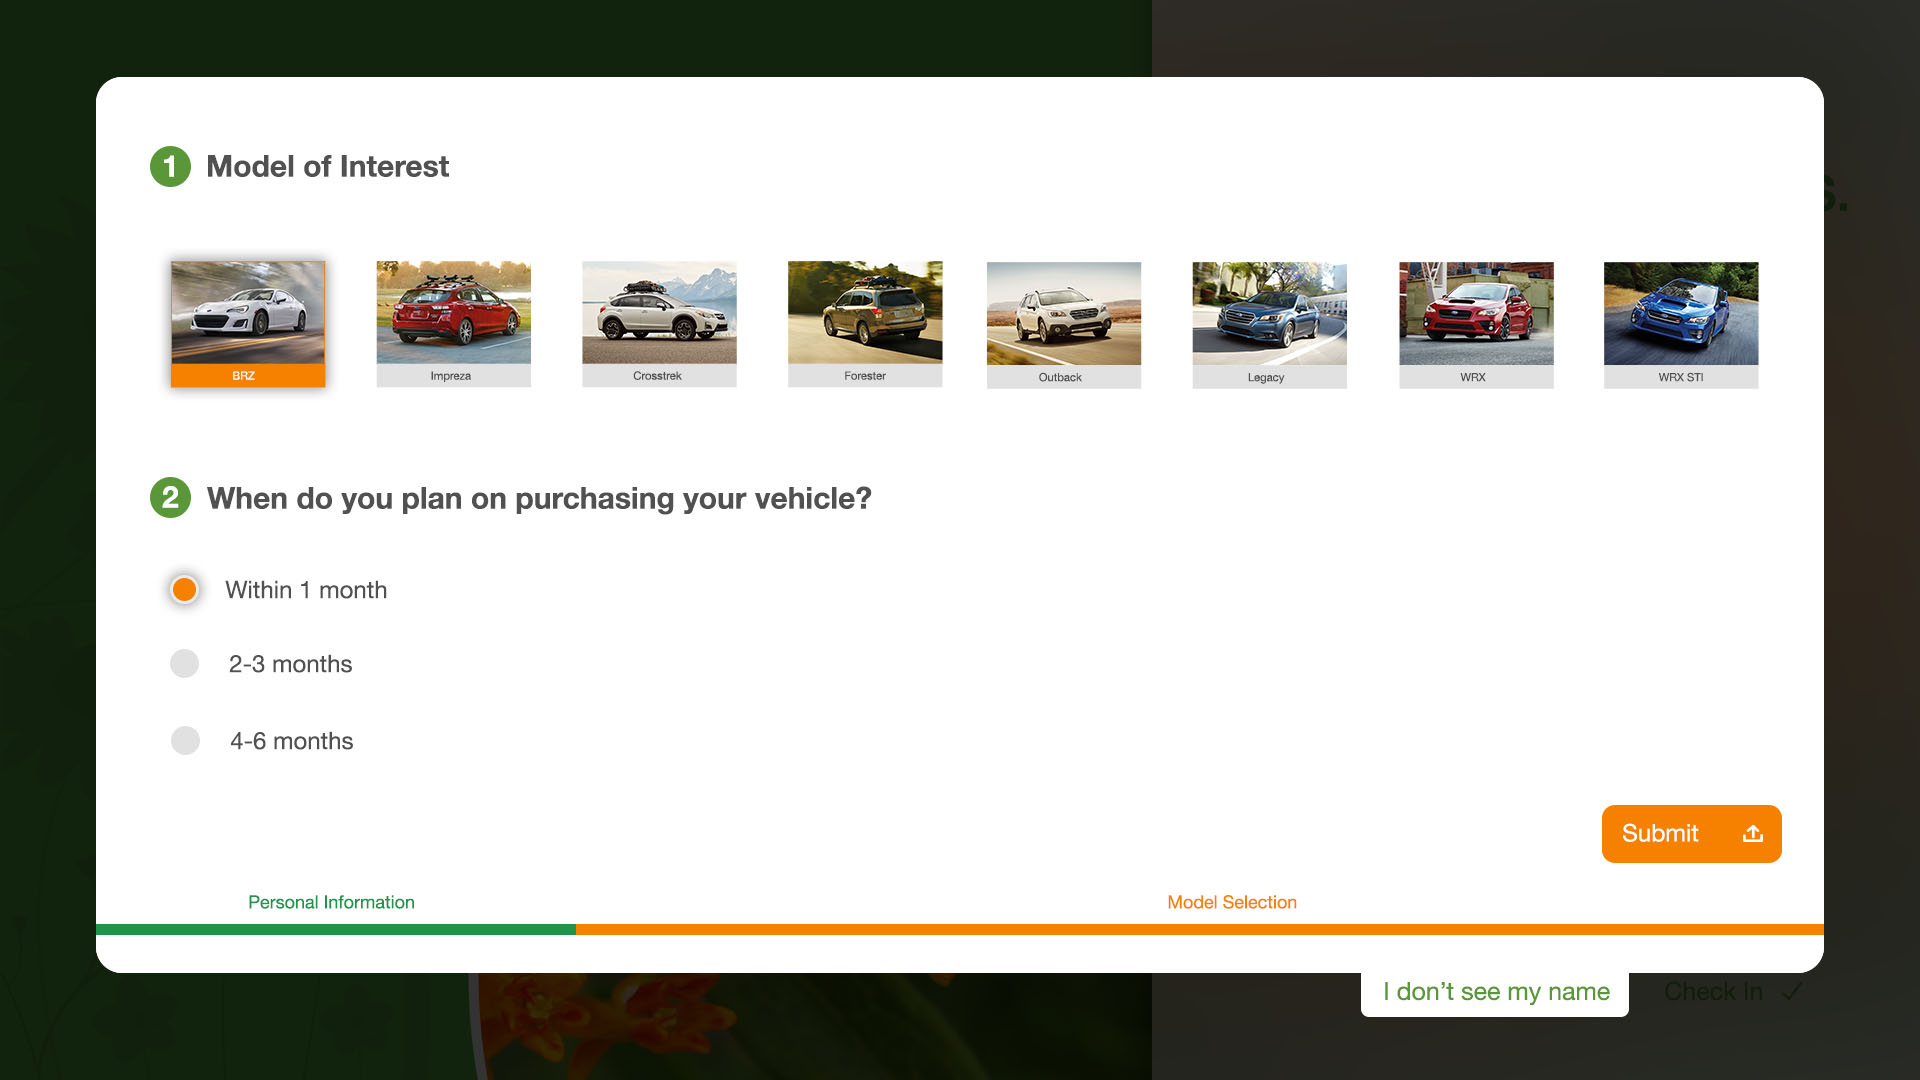Go to the Personal Information step

[331, 902]
